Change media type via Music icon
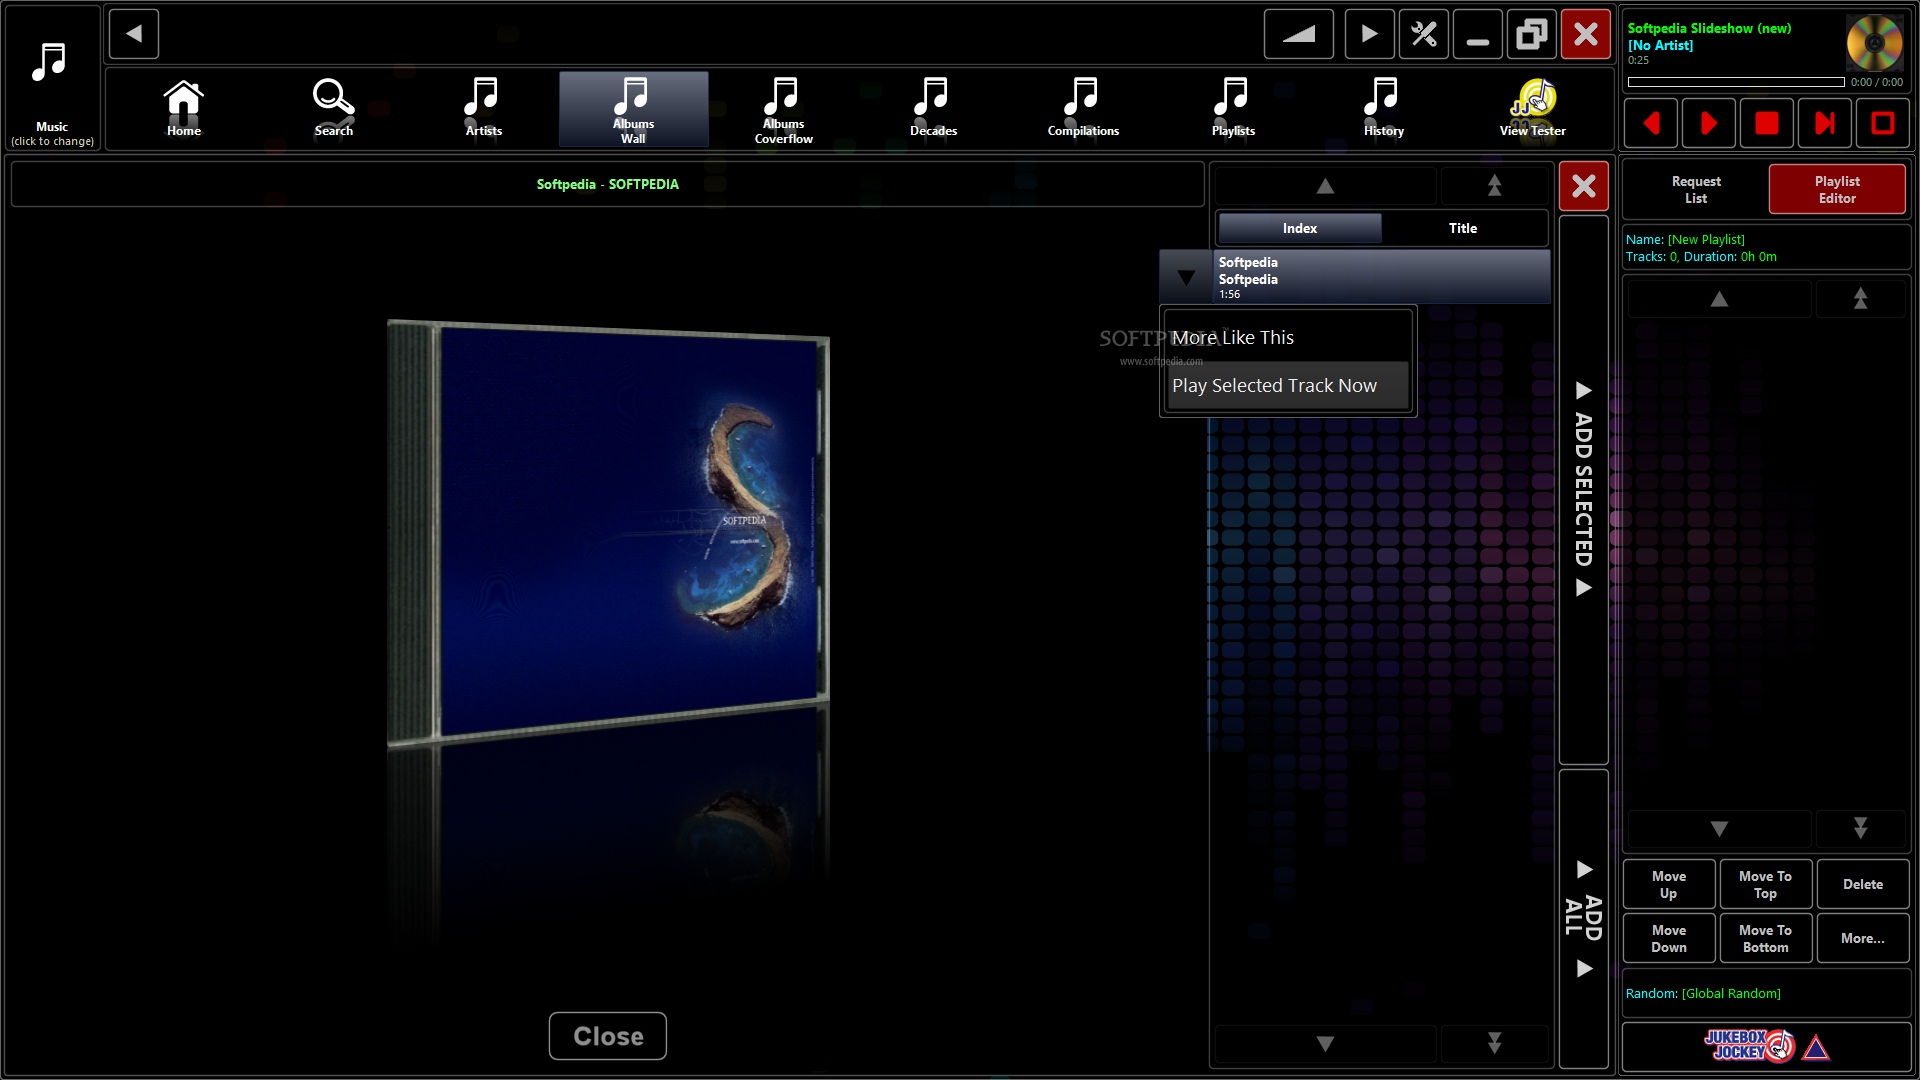1920x1080 pixels. 51,78
